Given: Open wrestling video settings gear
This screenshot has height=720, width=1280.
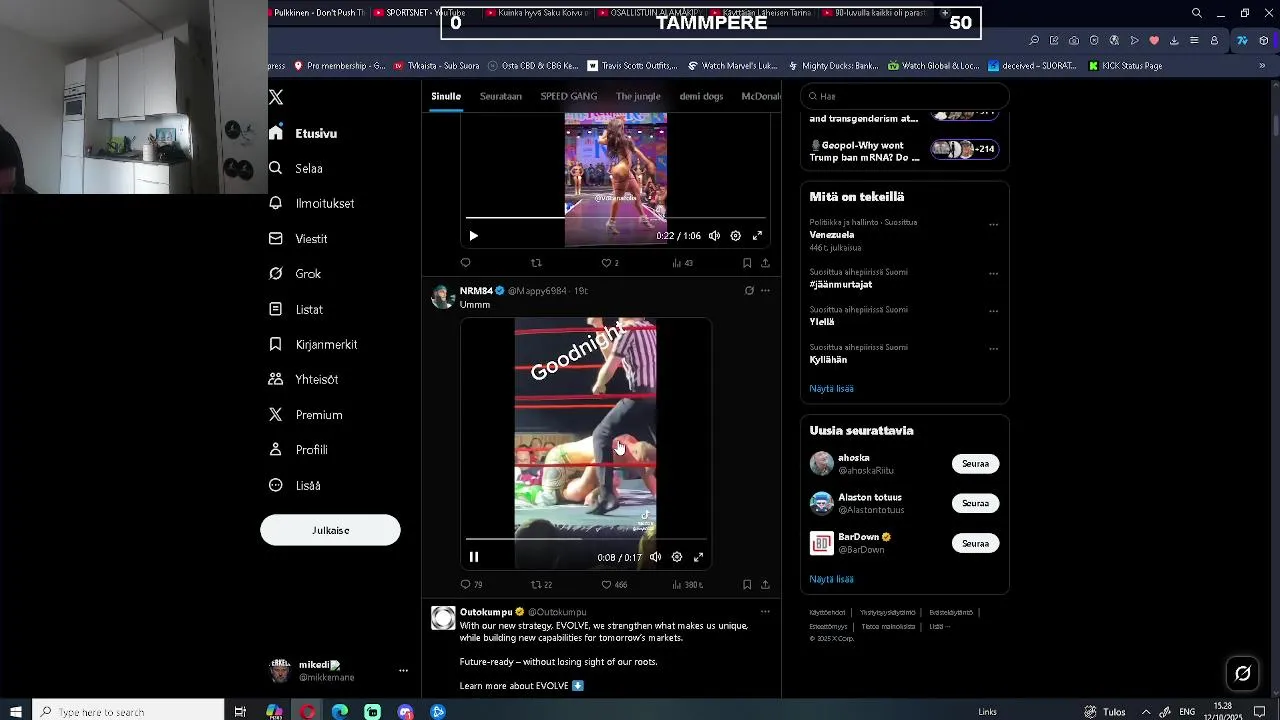Looking at the screenshot, I should [677, 557].
